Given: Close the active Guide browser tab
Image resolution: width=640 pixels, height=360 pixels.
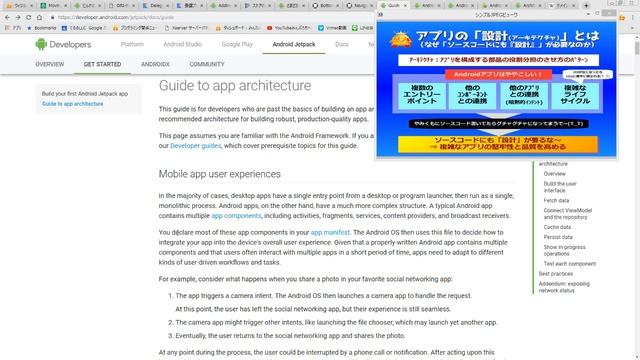Looking at the screenshot, I should pos(405,6).
